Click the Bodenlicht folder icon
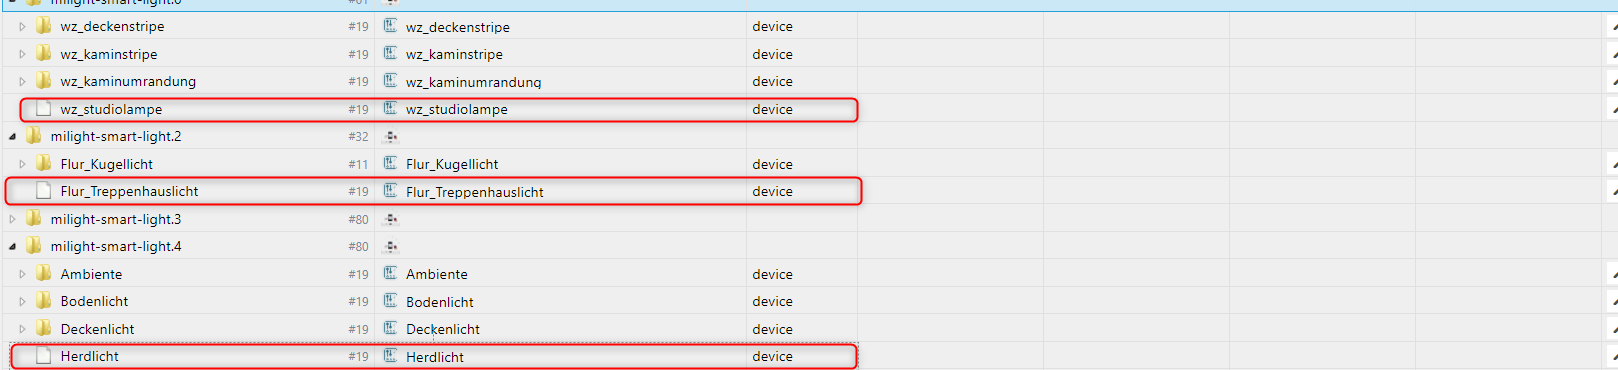Viewport: 1618px width, 370px height. [43, 300]
